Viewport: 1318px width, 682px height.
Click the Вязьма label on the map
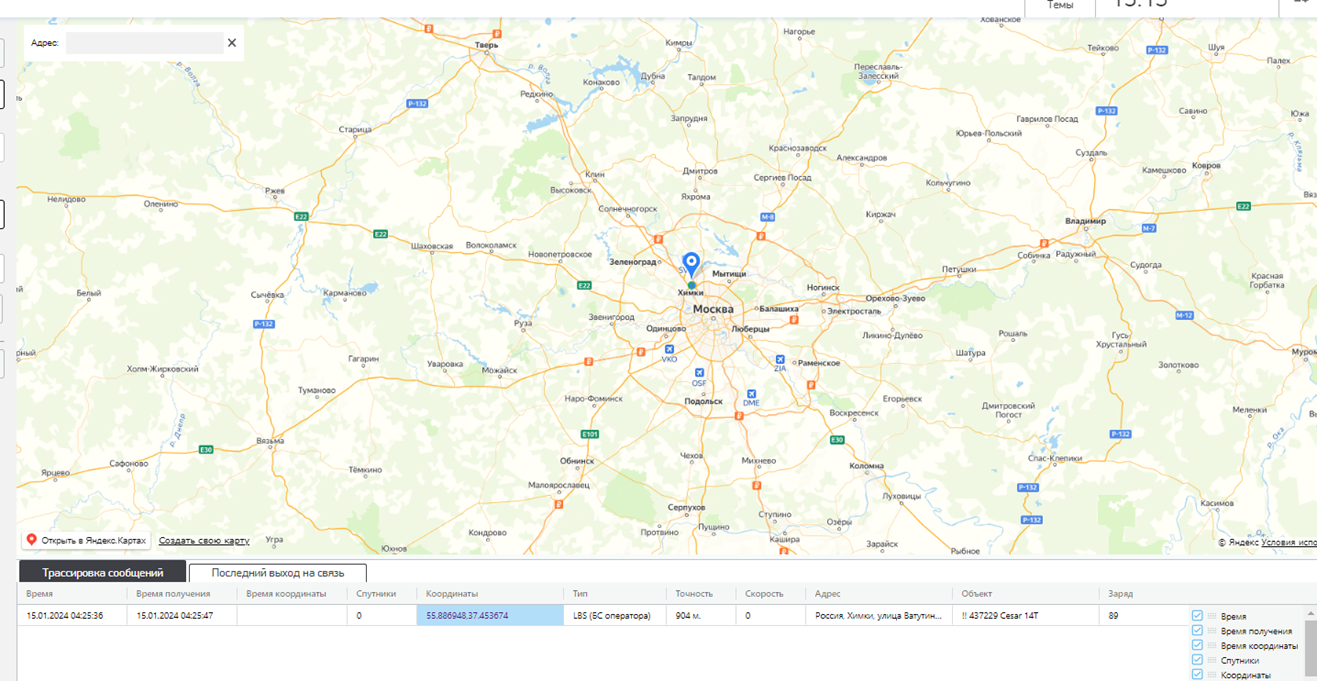(x=270, y=441)
